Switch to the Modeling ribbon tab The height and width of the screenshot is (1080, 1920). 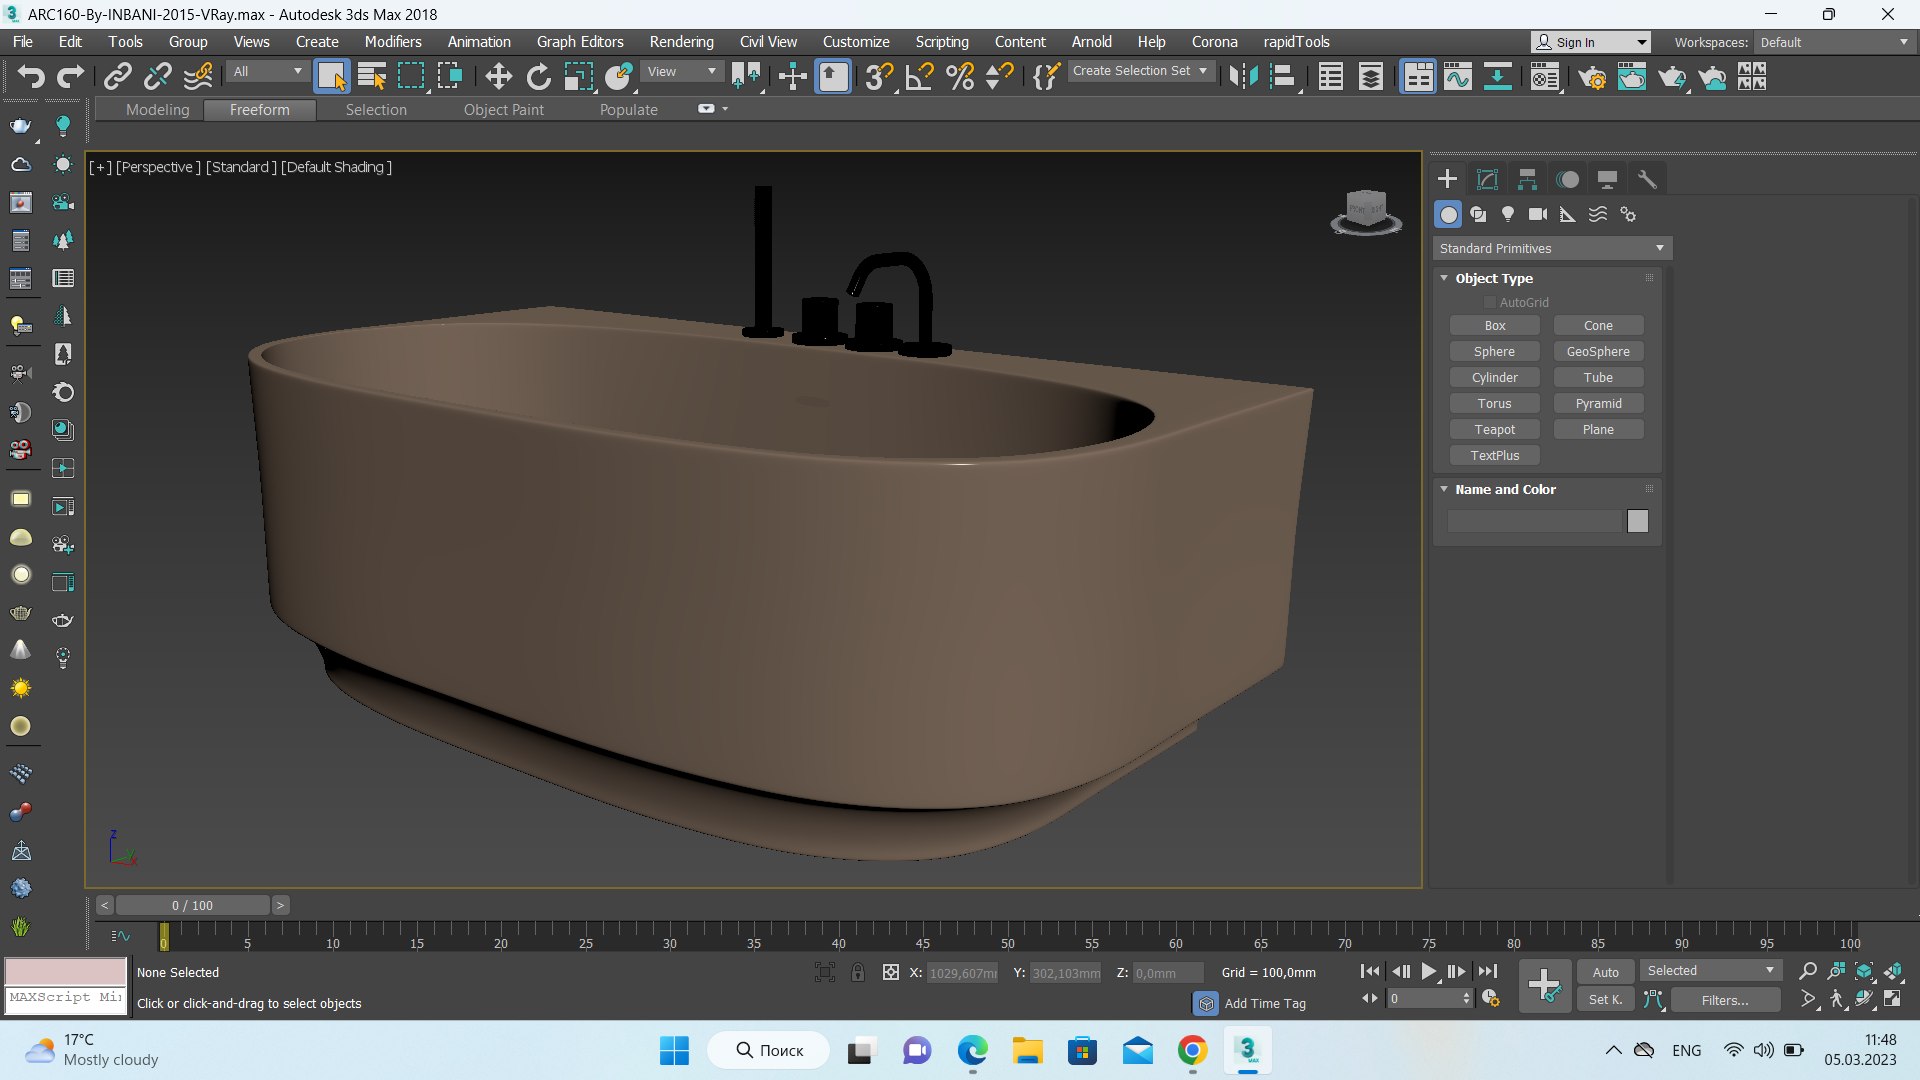pos(157,110)
